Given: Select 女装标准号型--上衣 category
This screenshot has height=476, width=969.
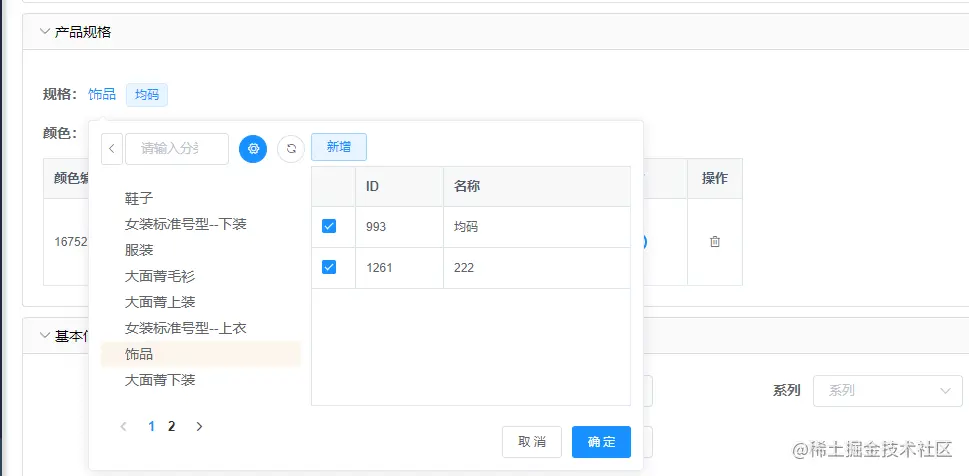Looking at the screenshot, I should (200, 328).
